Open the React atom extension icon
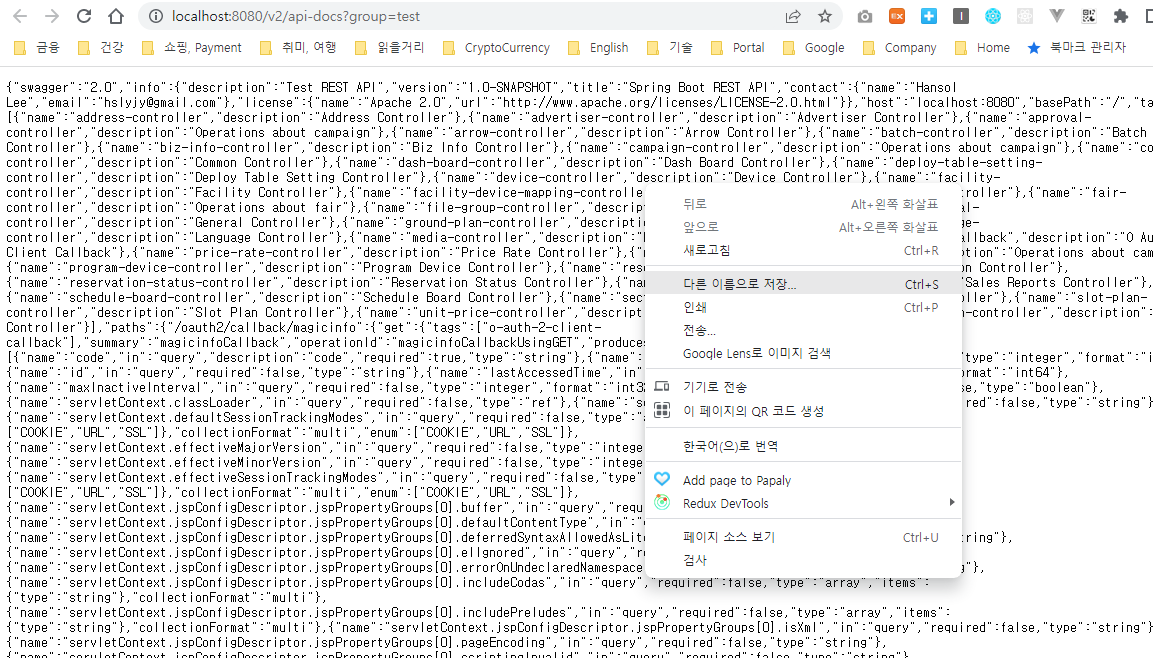The image size is (1153, 658). point(993,16)
